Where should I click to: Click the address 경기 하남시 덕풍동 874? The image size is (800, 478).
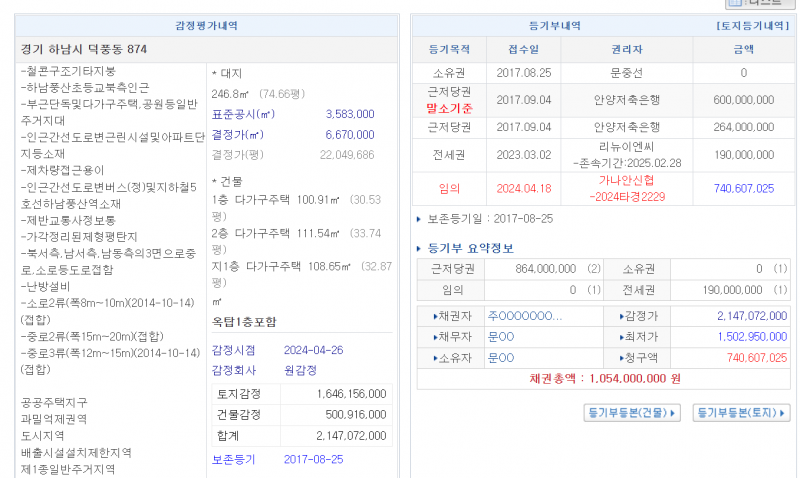tap(84, 49)
